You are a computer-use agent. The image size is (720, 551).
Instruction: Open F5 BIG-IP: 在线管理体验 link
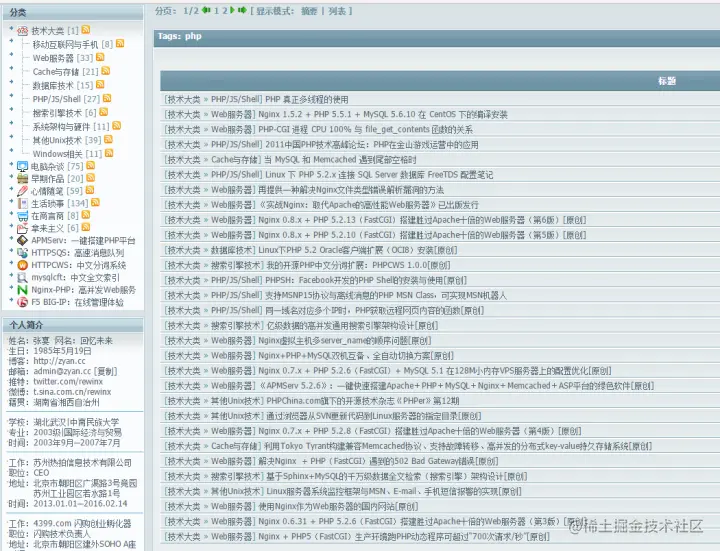[77, 303]
